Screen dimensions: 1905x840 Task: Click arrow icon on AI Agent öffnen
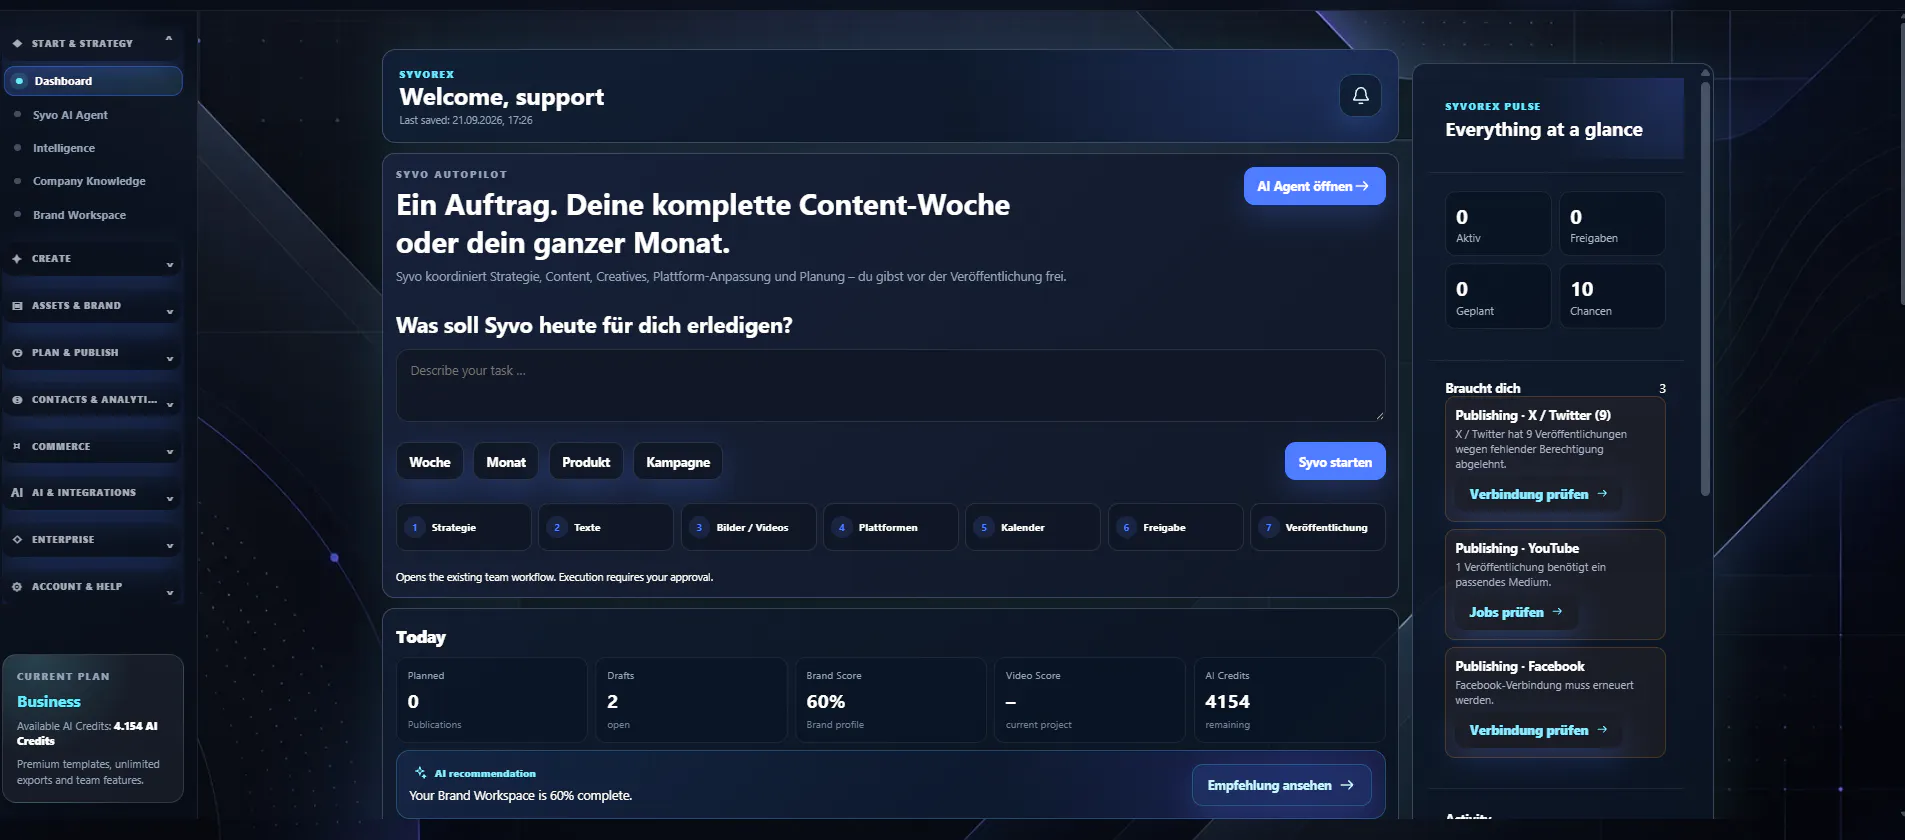click(x=1362, y=186)
